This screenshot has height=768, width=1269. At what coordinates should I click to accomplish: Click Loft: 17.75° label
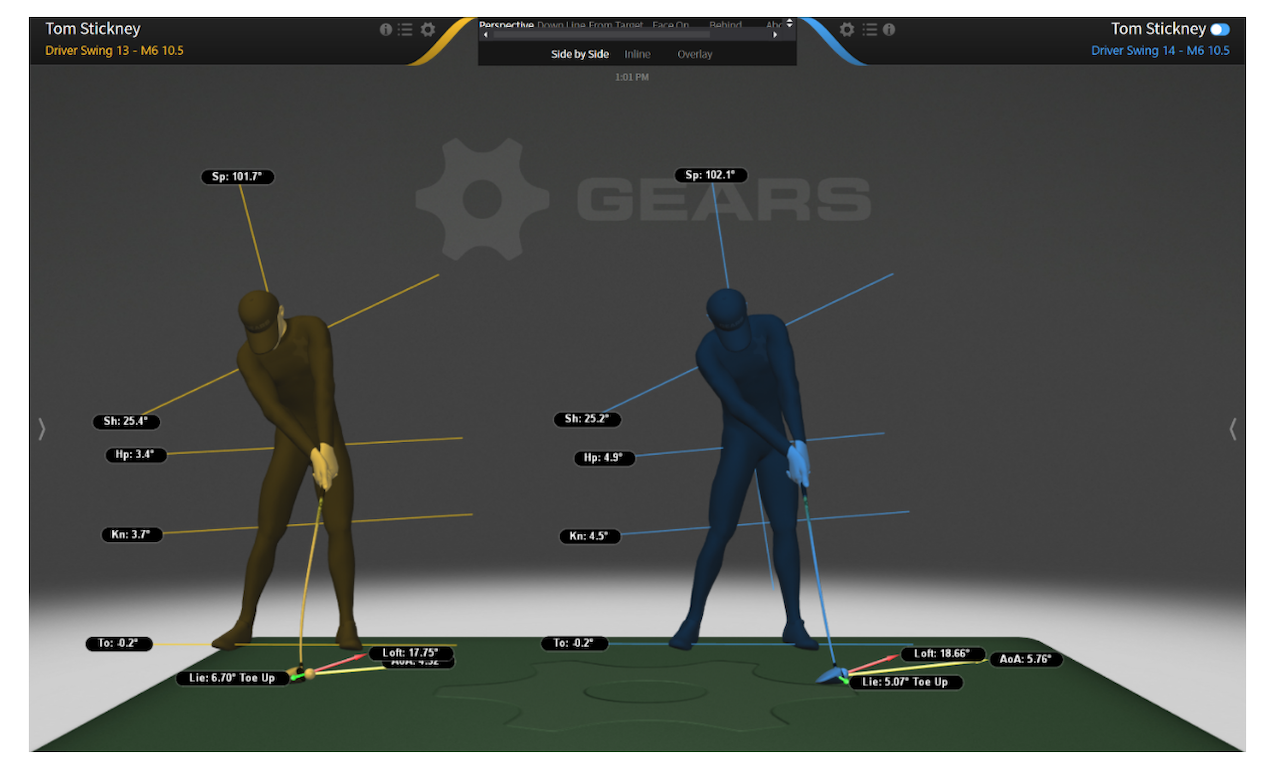coord(412,652)
